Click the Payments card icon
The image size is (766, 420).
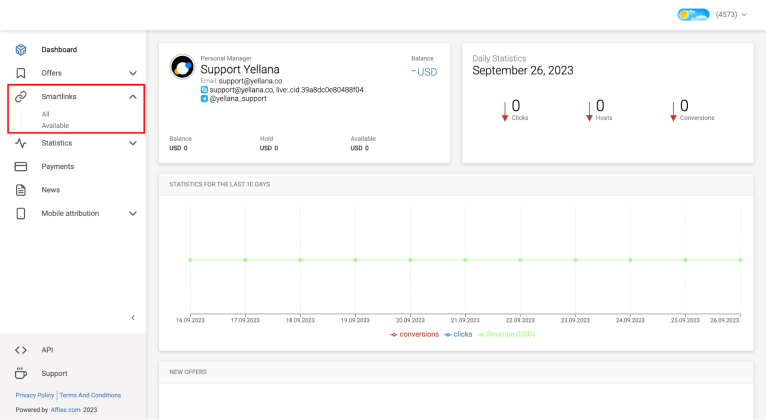pyautogui.click(x=20, y=167)
